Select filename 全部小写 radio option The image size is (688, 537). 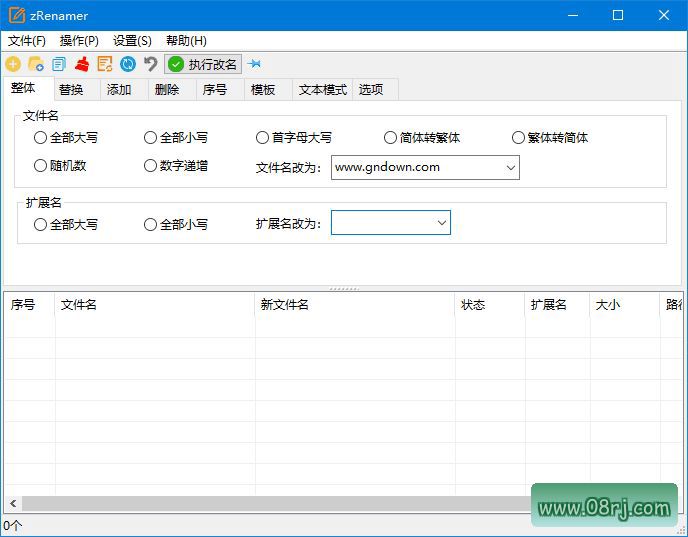176,138
